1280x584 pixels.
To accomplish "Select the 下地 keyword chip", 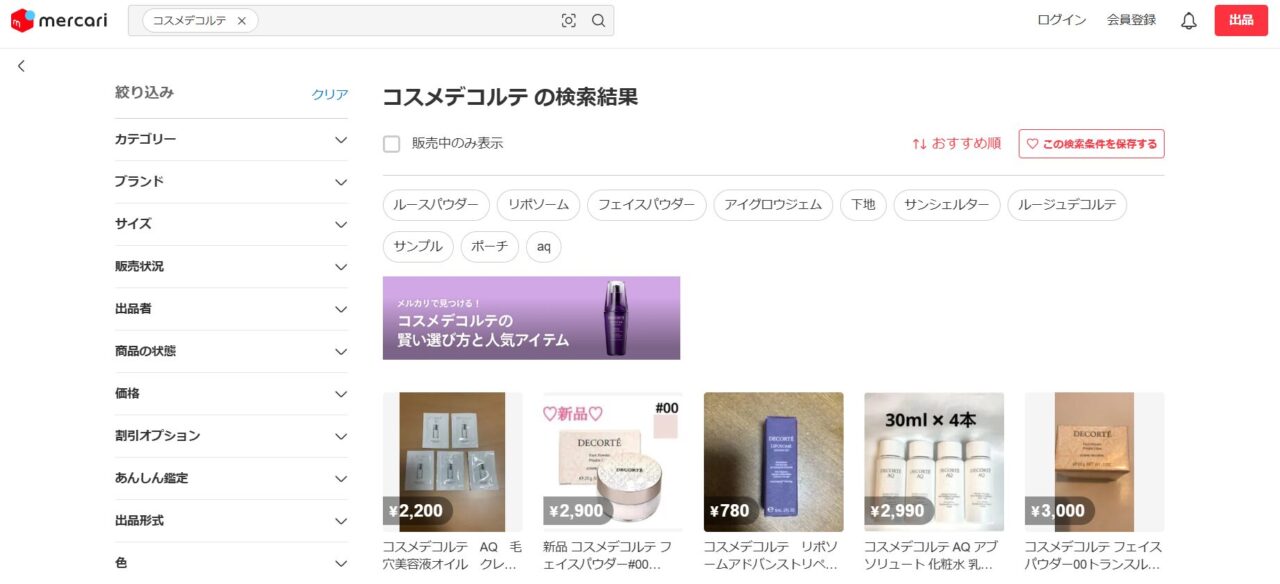I will tap(863, 205).
